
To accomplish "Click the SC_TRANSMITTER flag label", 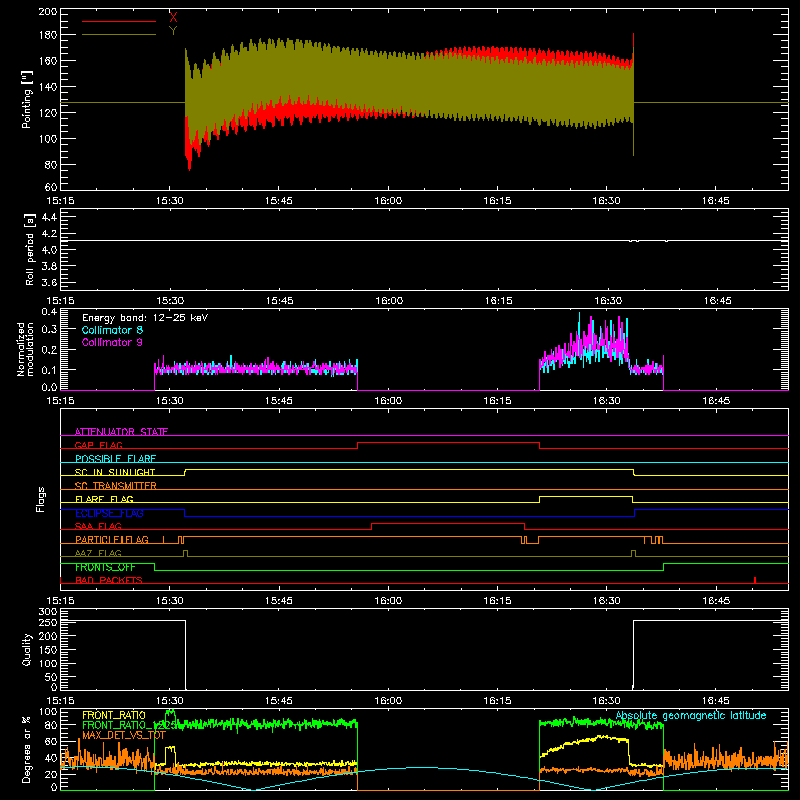I will pyautogui.click(x=116, y=486).
